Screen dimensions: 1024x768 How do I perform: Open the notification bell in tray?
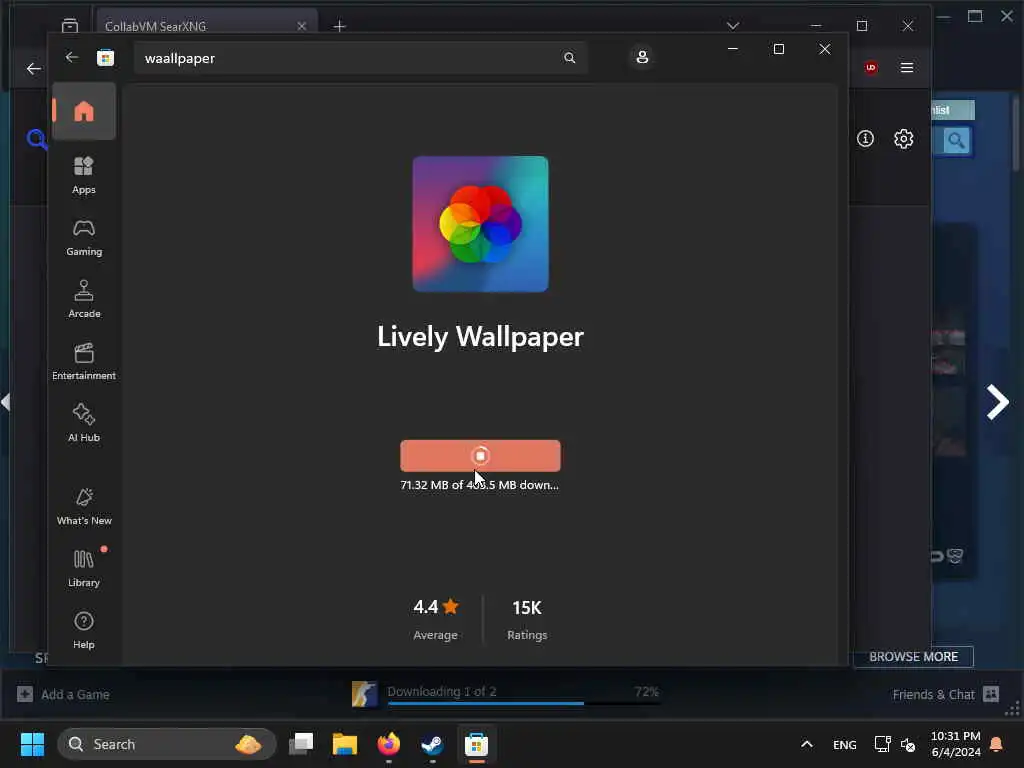click(x=997, y=744)
